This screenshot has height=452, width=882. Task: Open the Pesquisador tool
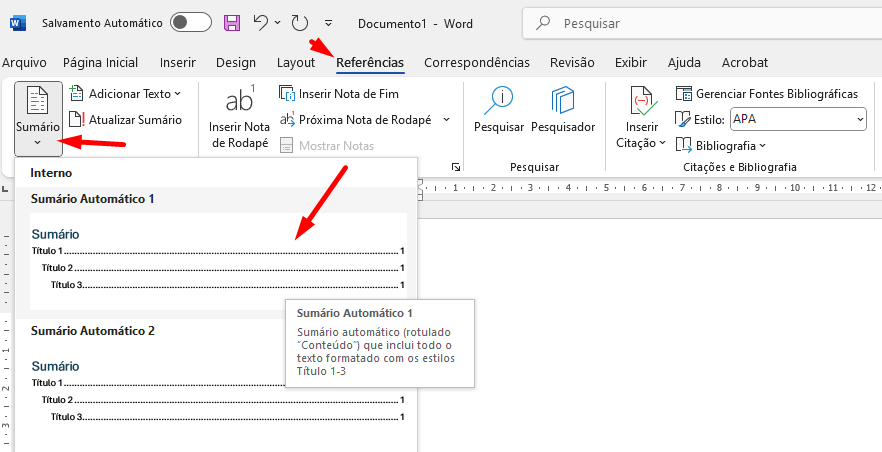pos(563,111)
